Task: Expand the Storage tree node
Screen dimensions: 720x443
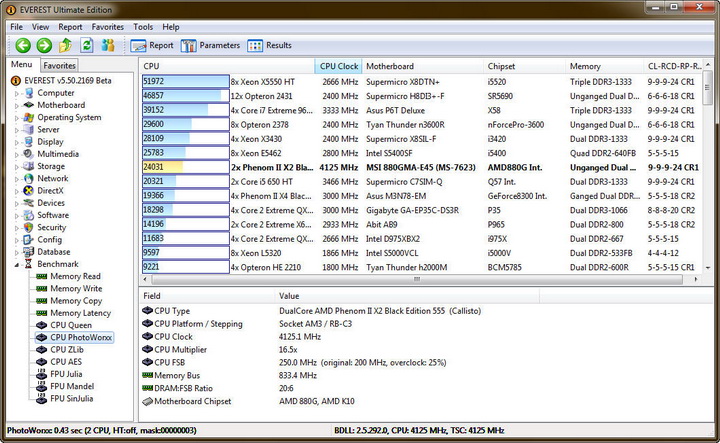Action: (x=17, y=167)
